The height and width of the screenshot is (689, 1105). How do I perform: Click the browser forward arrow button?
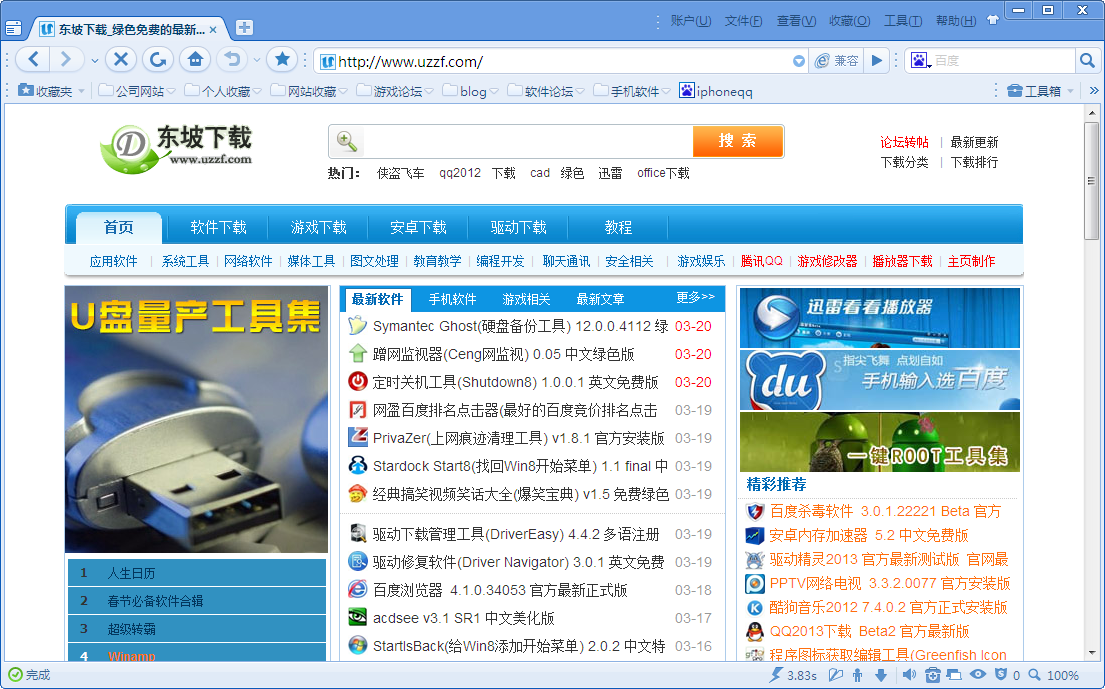(x=66, y=60)
